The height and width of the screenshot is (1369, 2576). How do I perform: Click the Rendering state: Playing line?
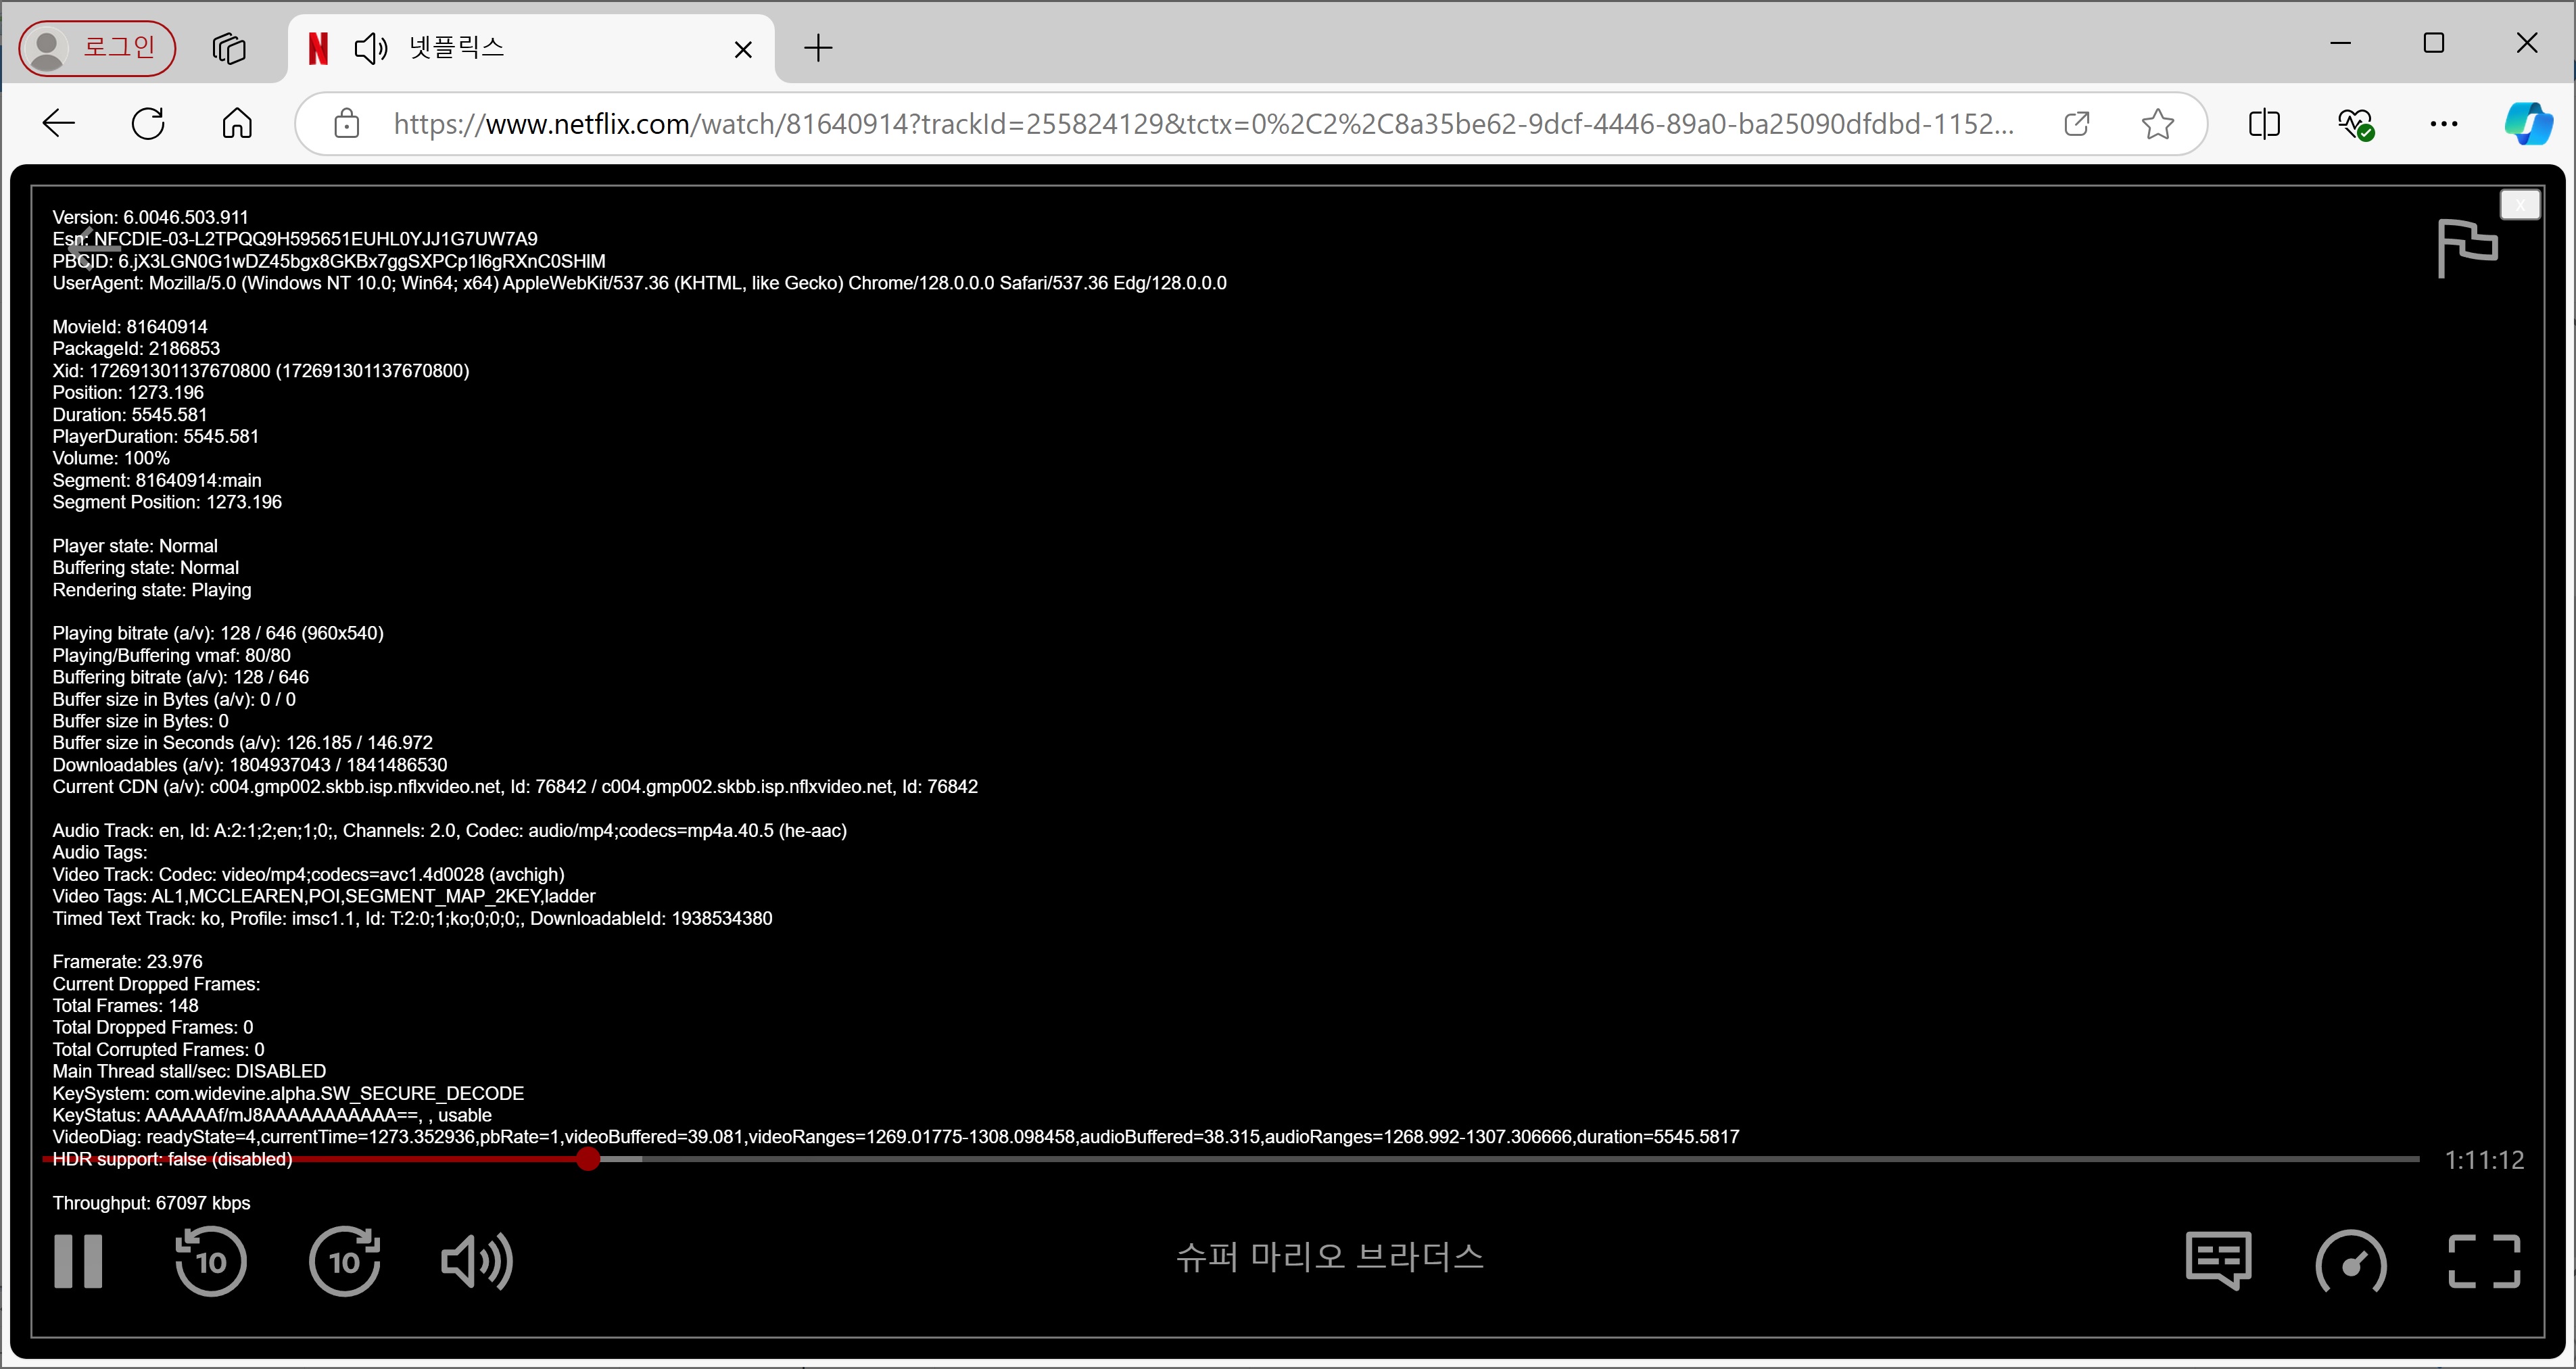pyautogui.click(x=152, y=590)
